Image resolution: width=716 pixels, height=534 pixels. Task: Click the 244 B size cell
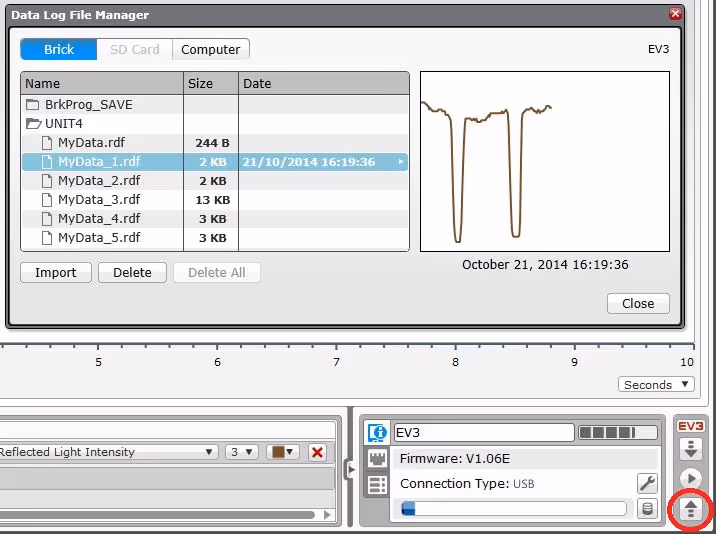point(212,143)
